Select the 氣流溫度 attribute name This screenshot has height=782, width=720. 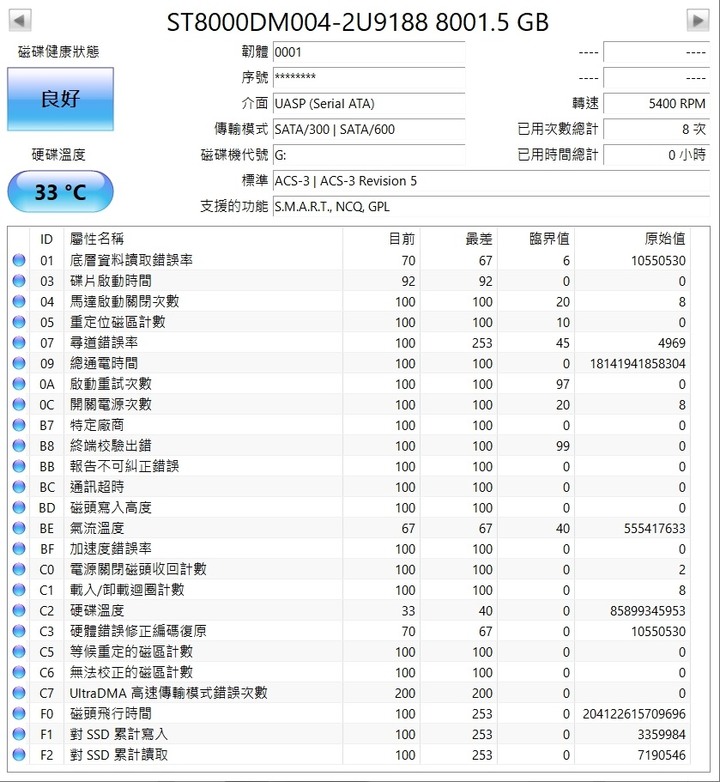pyautogui.click(x=97, y=528)
